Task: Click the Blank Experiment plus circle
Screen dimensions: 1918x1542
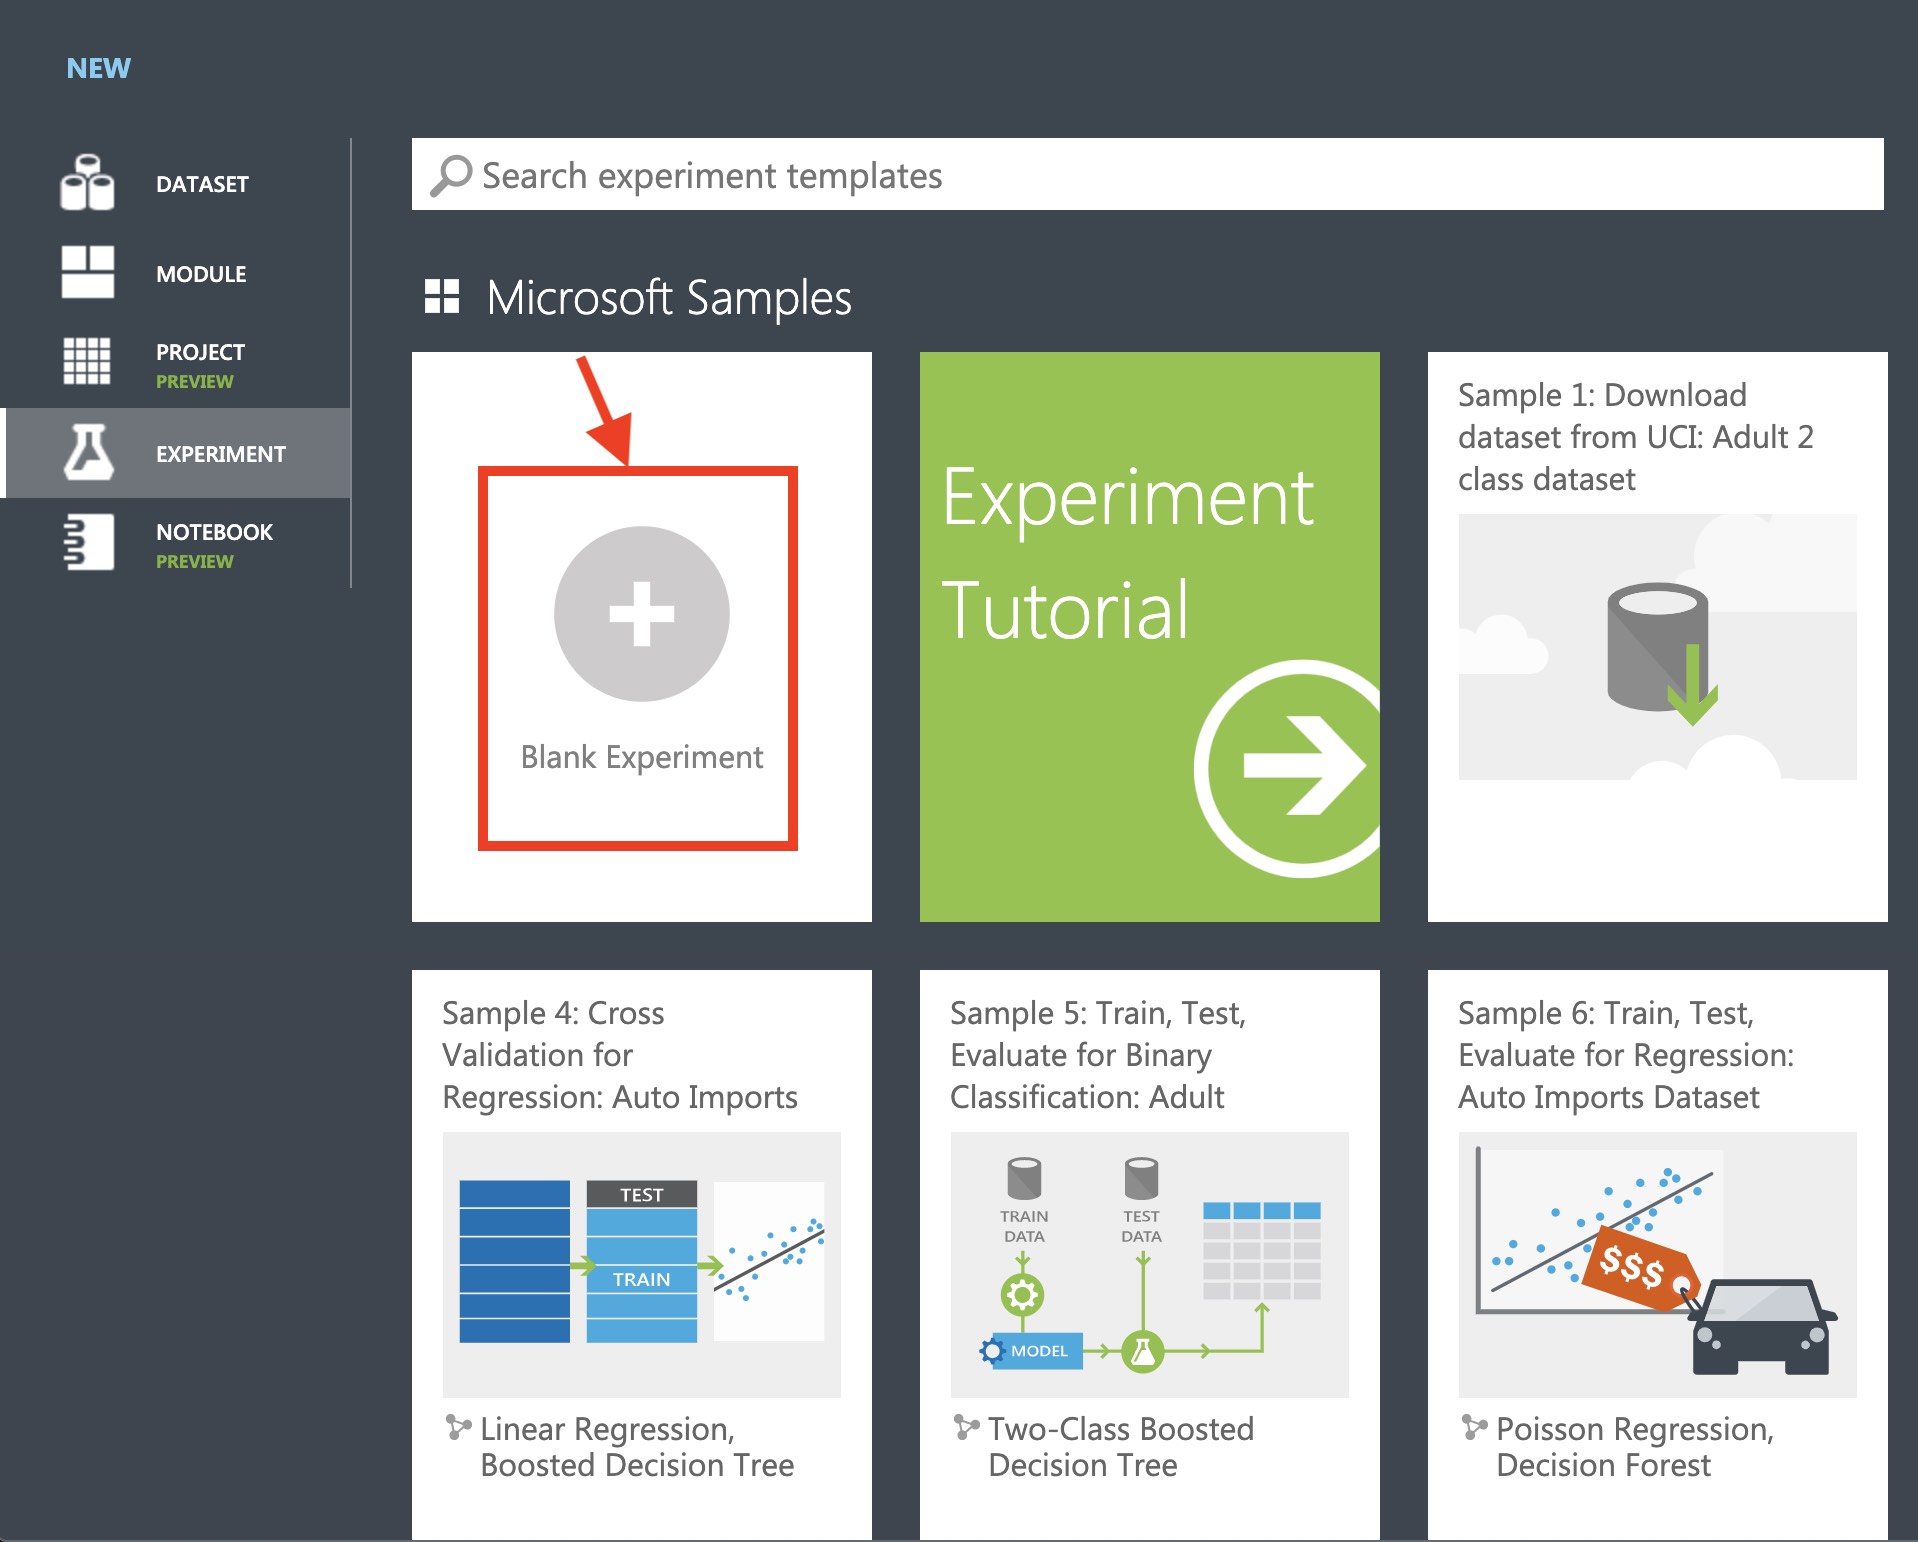Action: pos(642,614)
